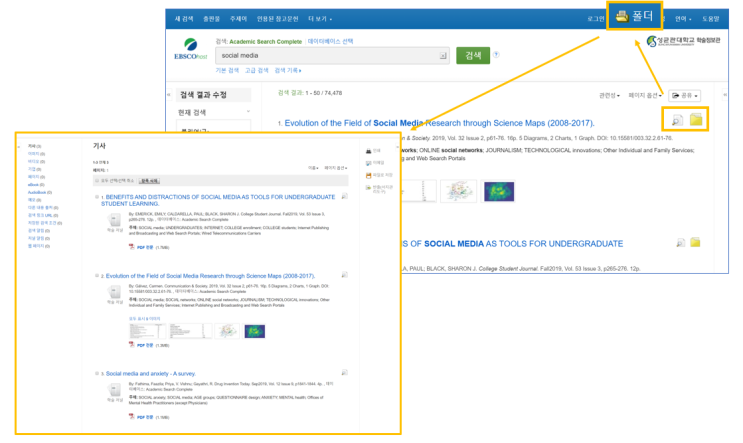Screen dimensions: 743x443
Task: Click the 인쇄 print icon in folder view
Action: [369, 151]
